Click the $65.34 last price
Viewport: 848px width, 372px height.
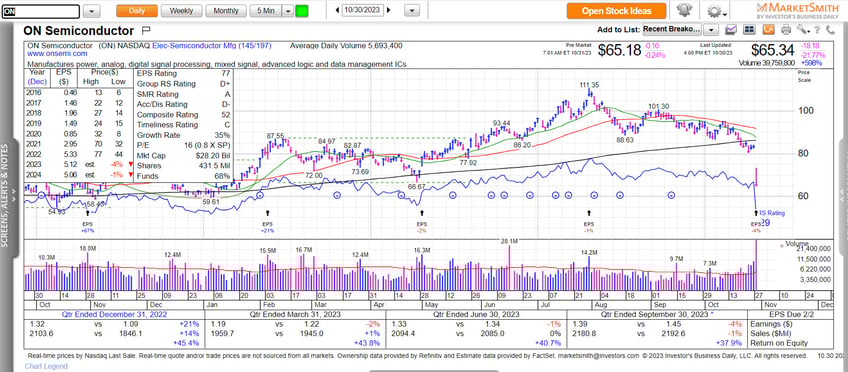coord(772,50)
